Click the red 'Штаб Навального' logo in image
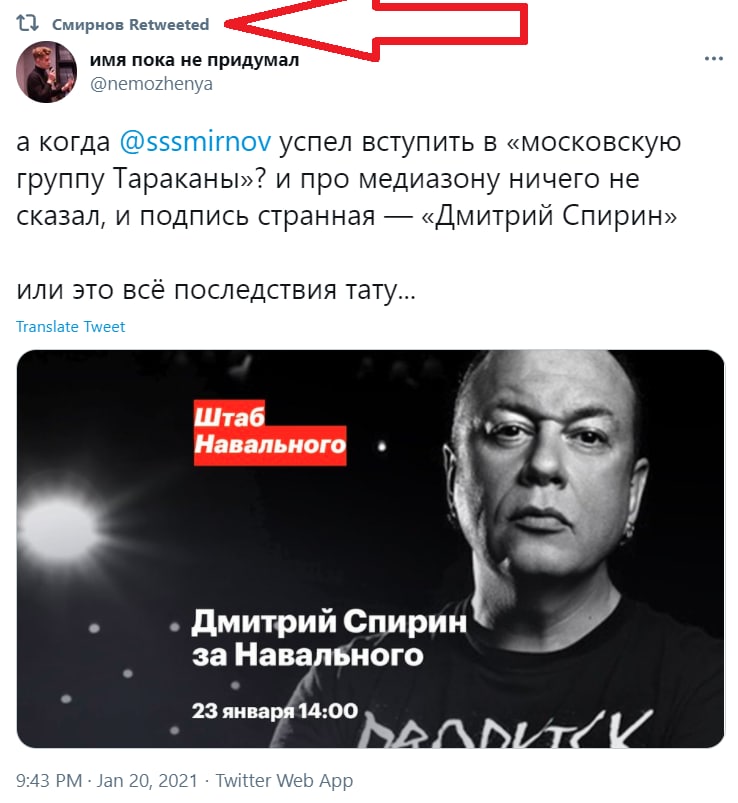Viewport: 738px width, 803px height. (x=270, y=433)
